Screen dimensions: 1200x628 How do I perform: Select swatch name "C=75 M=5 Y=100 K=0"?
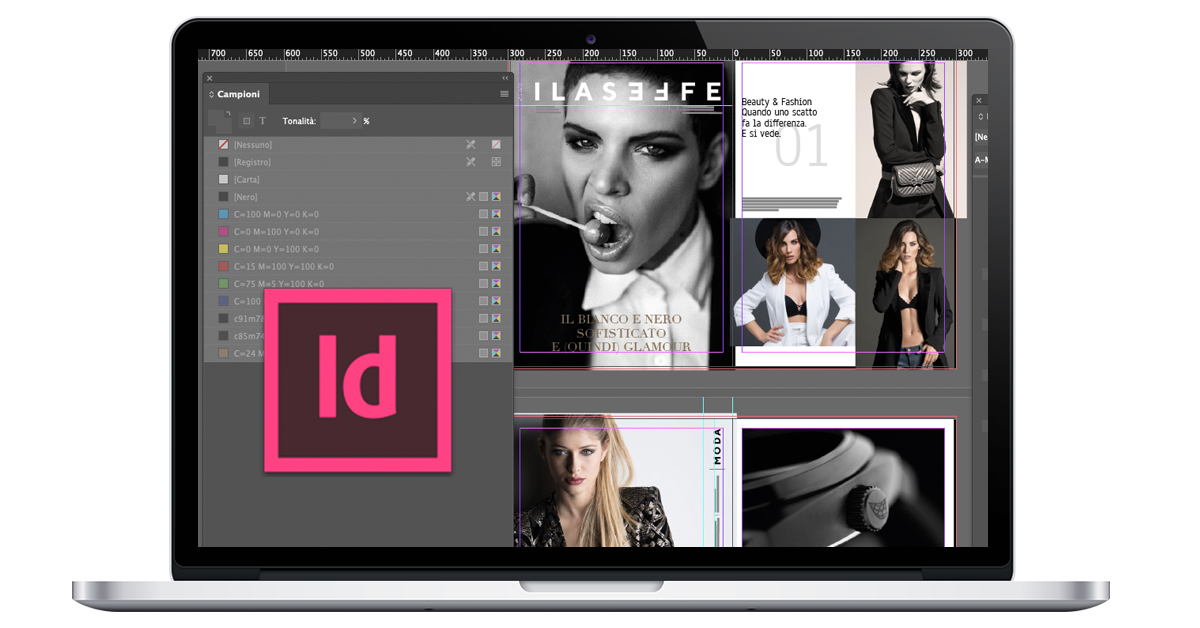click(279, 284)
